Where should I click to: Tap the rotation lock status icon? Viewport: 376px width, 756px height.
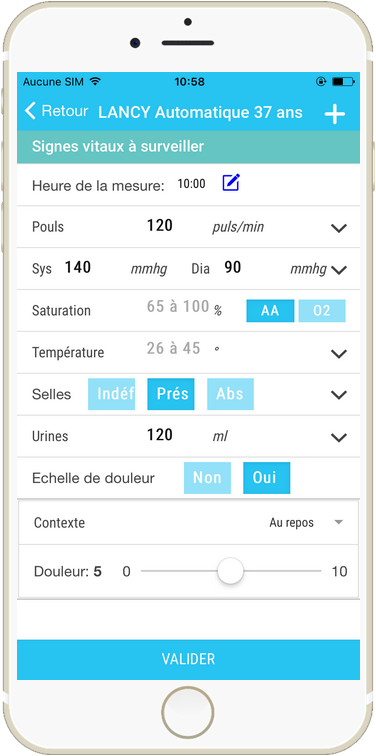(321, 81)
